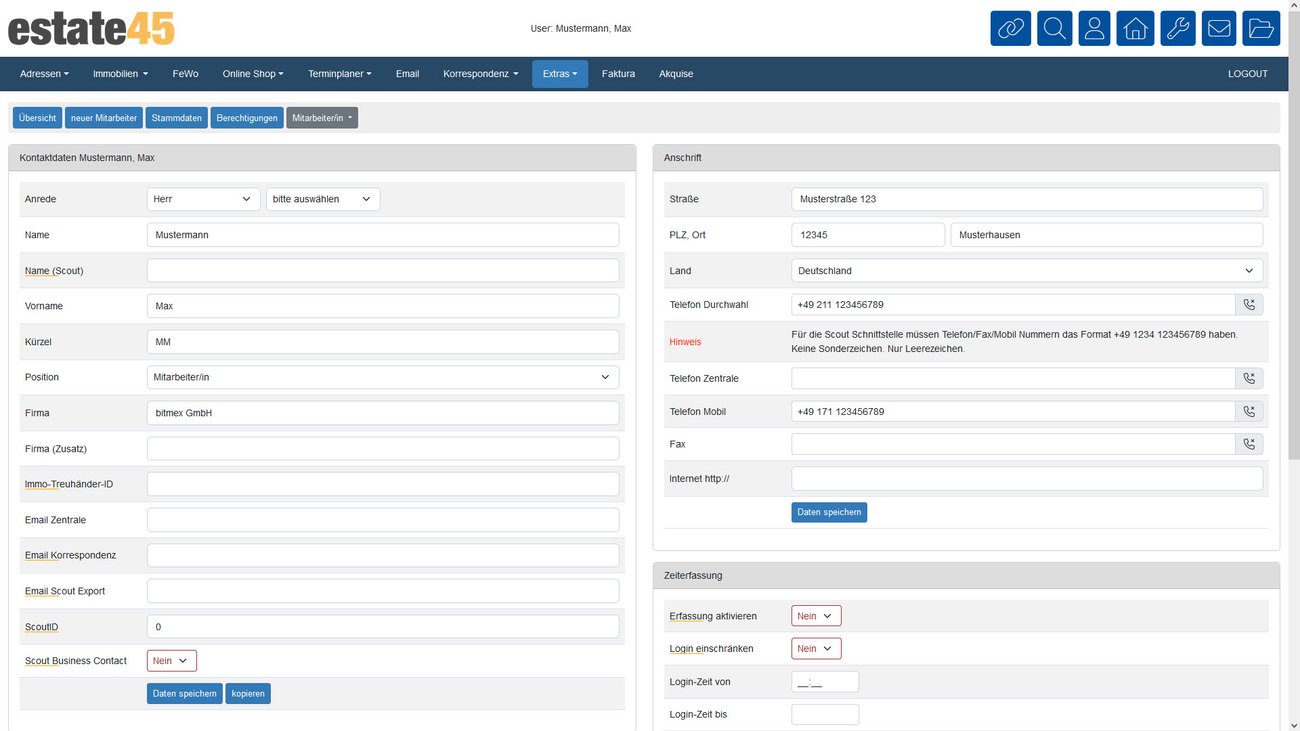Open the Terminplaner menu
The width and height of the screenshot is (1300, 731).
click(340, 74)
